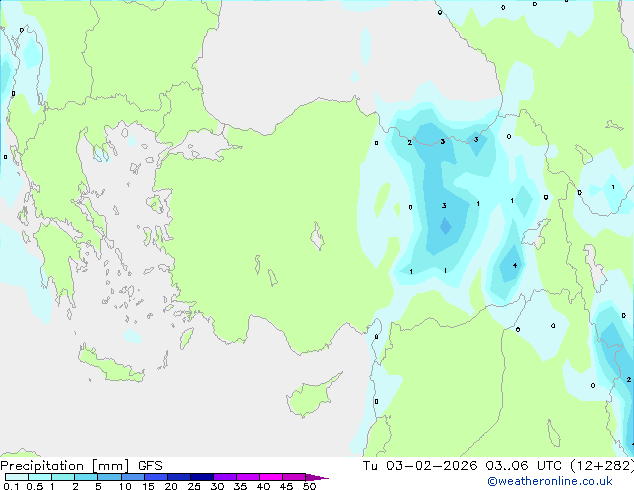Select the 25 to 30 mm legend swatch
Image resolution: width=634 pixels, height=490 pixels.
201,477
